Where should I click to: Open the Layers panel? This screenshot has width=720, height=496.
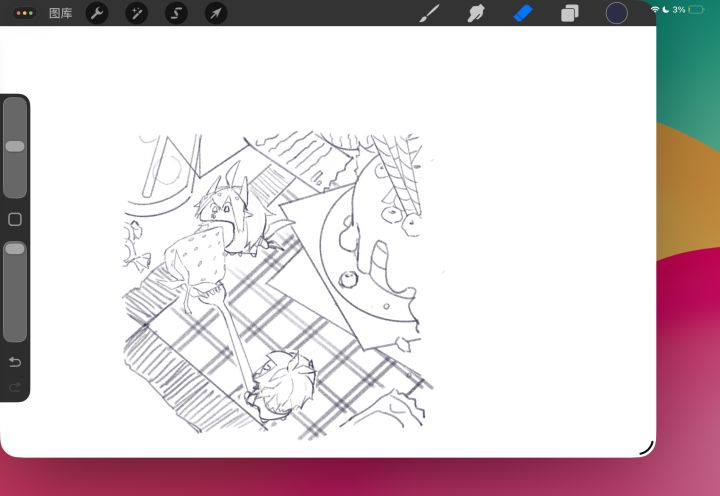(x=570, y=13)
